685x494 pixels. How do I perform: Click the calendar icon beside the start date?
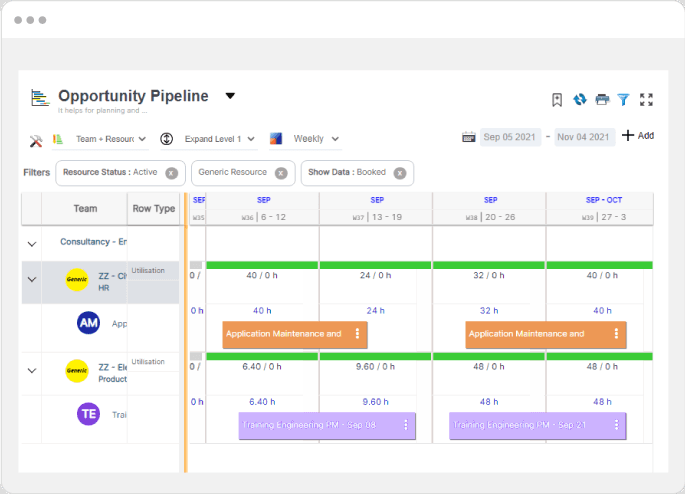(468, 138)
